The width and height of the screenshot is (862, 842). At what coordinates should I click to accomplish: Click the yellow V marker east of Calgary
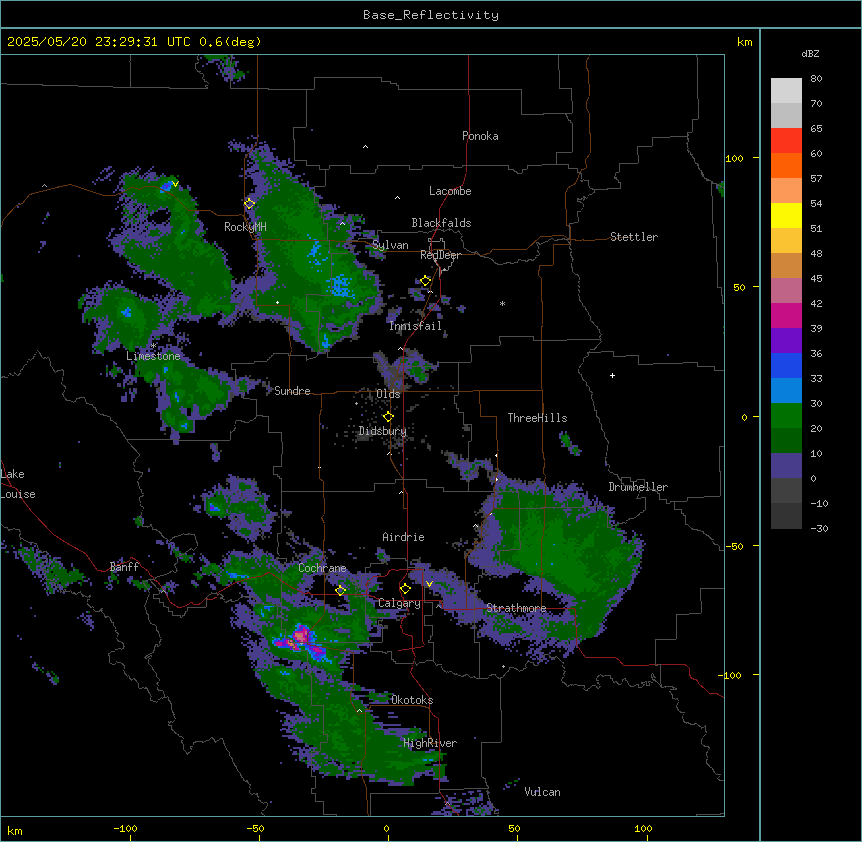(429, 584)
